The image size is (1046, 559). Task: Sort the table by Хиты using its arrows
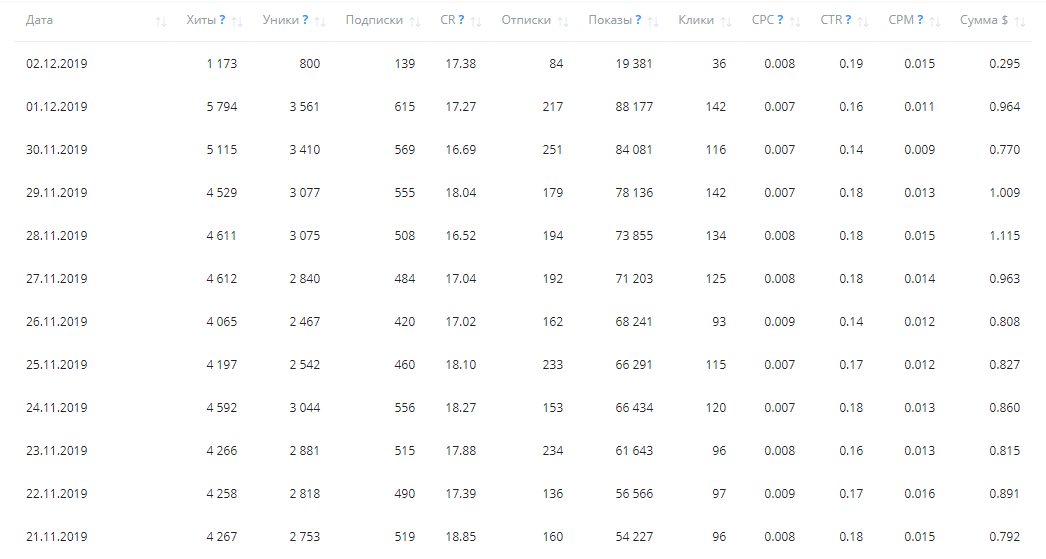tap(237, 21)
